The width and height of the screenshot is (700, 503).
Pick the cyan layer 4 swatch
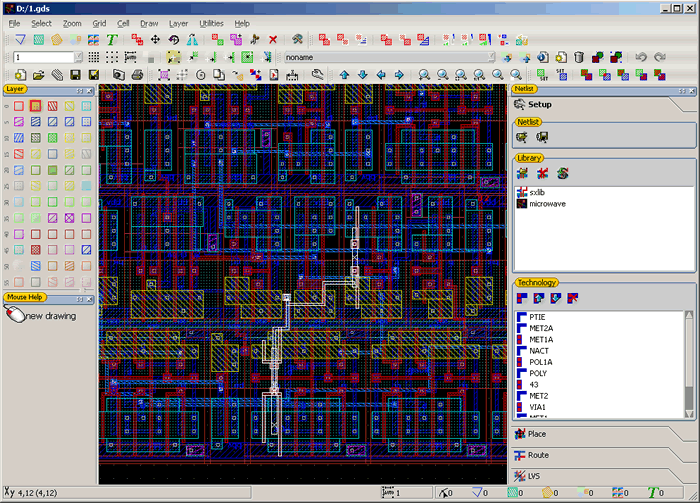[86, 106]
